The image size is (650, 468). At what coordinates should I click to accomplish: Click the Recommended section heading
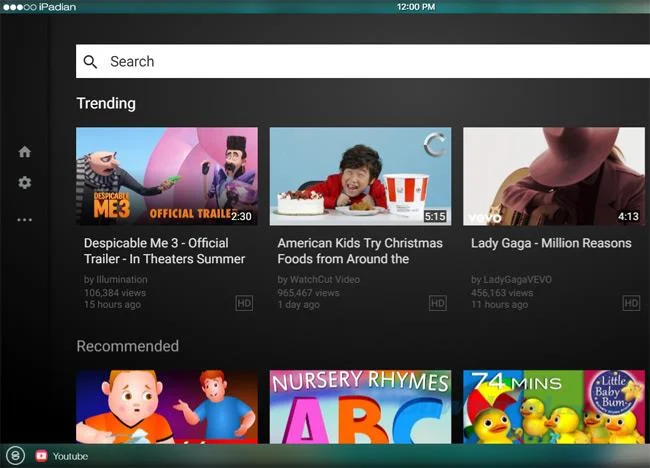click(128, 346)
